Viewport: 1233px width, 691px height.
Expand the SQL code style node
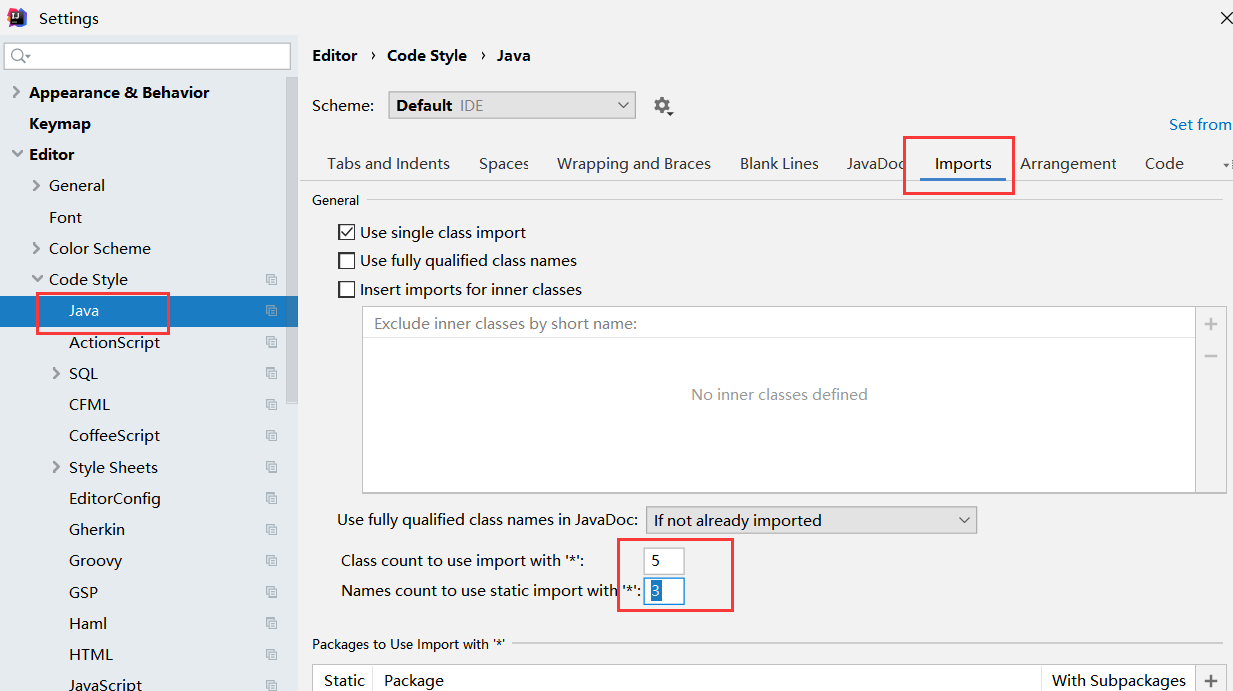56,373
